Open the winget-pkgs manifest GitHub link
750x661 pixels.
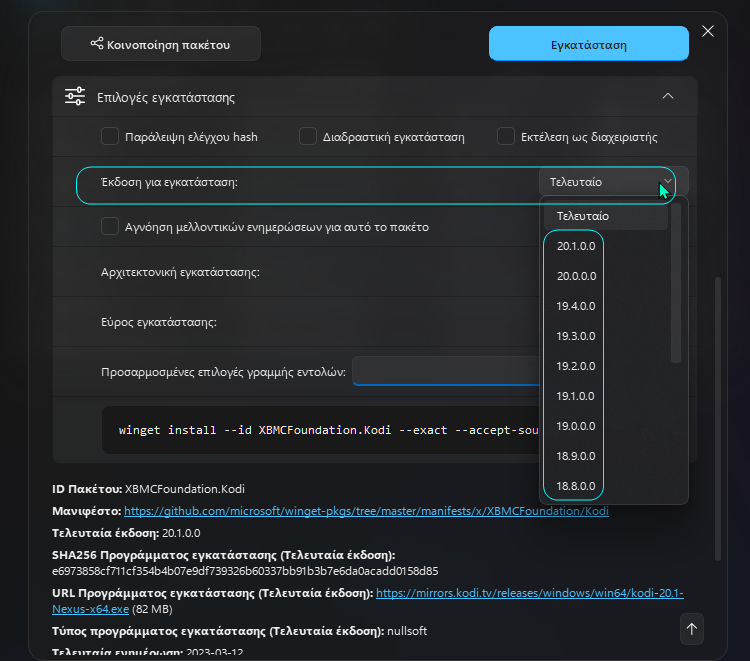tap(366, 511)
